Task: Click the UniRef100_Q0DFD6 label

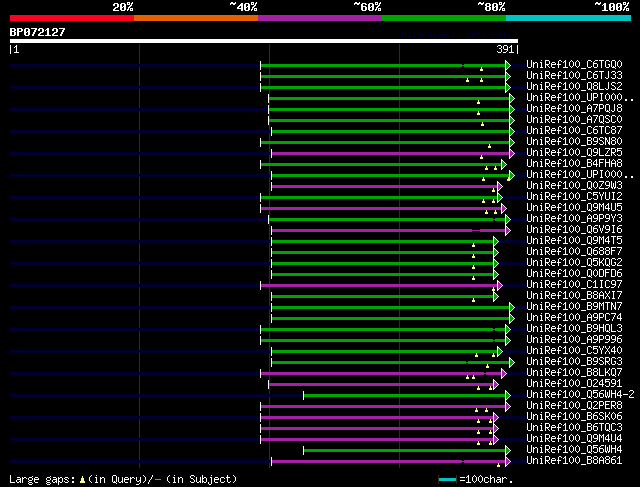Action: [x=574, y=274]
